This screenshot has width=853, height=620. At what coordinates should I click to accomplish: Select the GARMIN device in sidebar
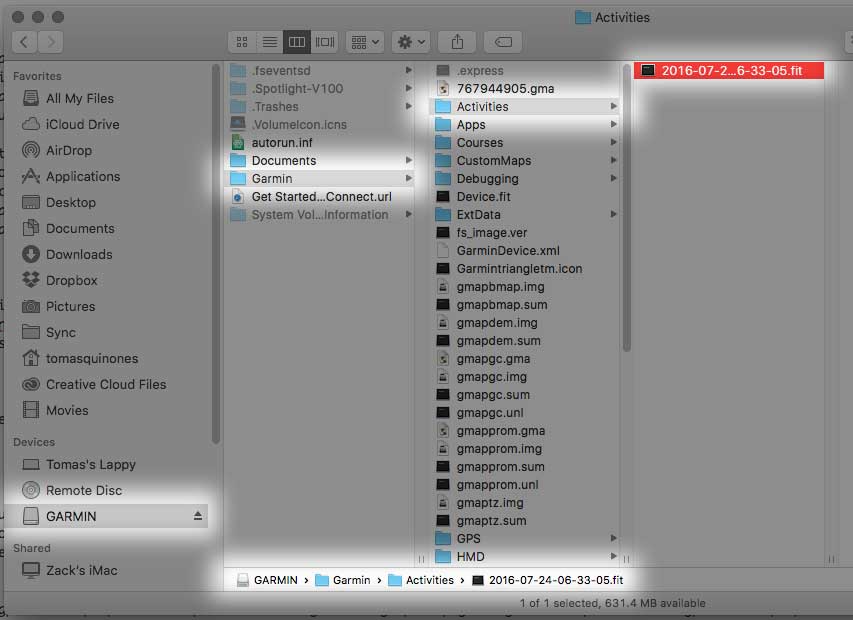click(x=106, y=516)
